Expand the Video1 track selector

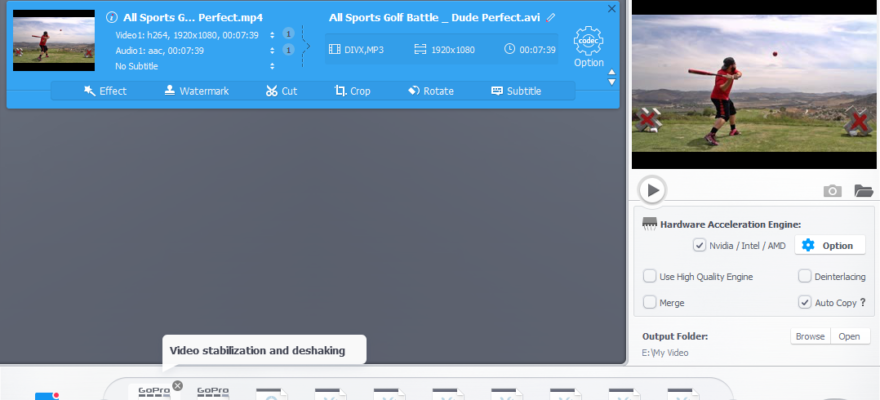tap(272, 35)
